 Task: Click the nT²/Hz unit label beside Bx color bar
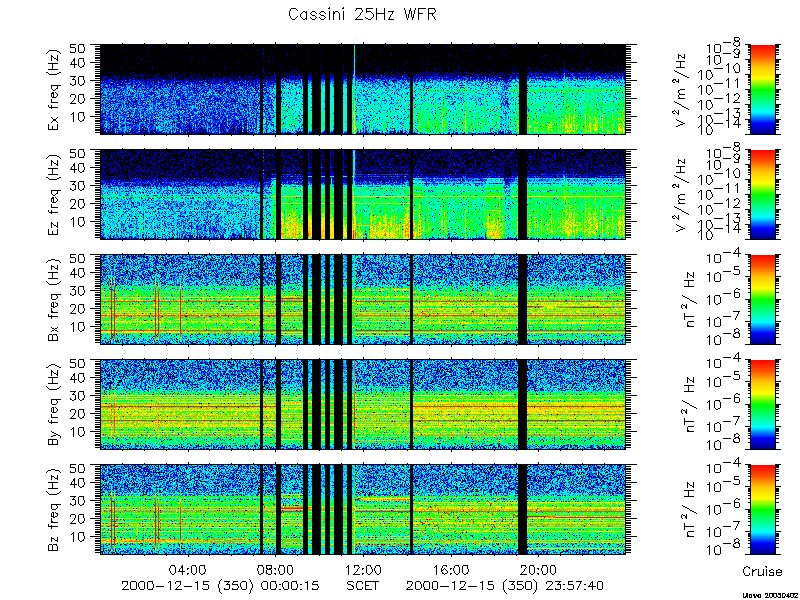688,299
